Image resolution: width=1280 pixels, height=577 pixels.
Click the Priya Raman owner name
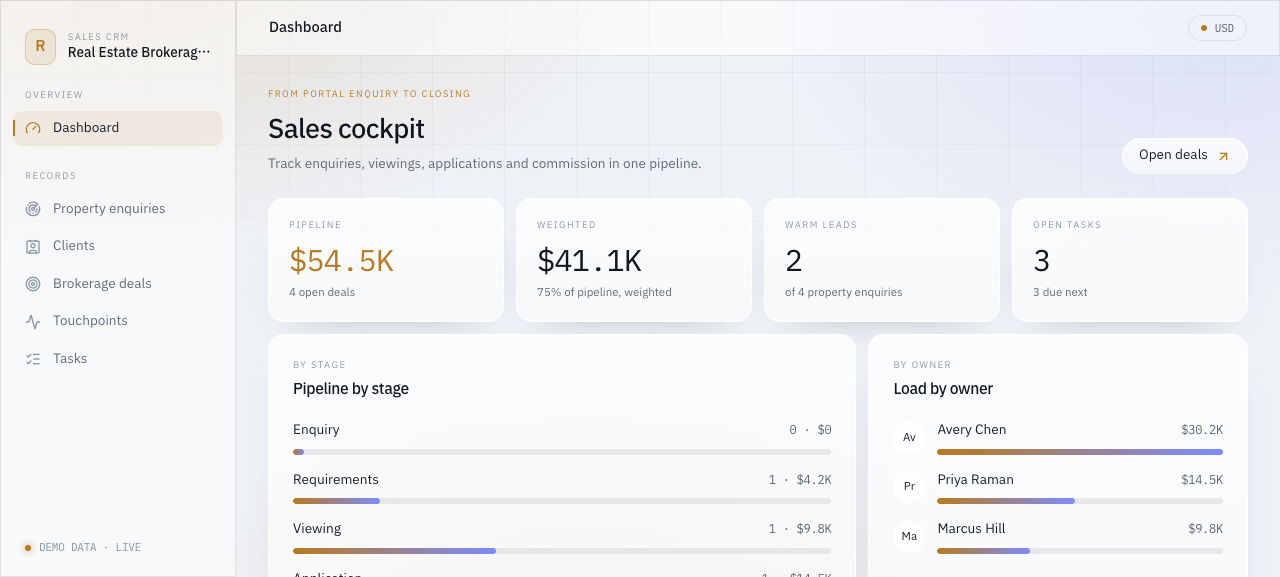(x=975, y=480)
